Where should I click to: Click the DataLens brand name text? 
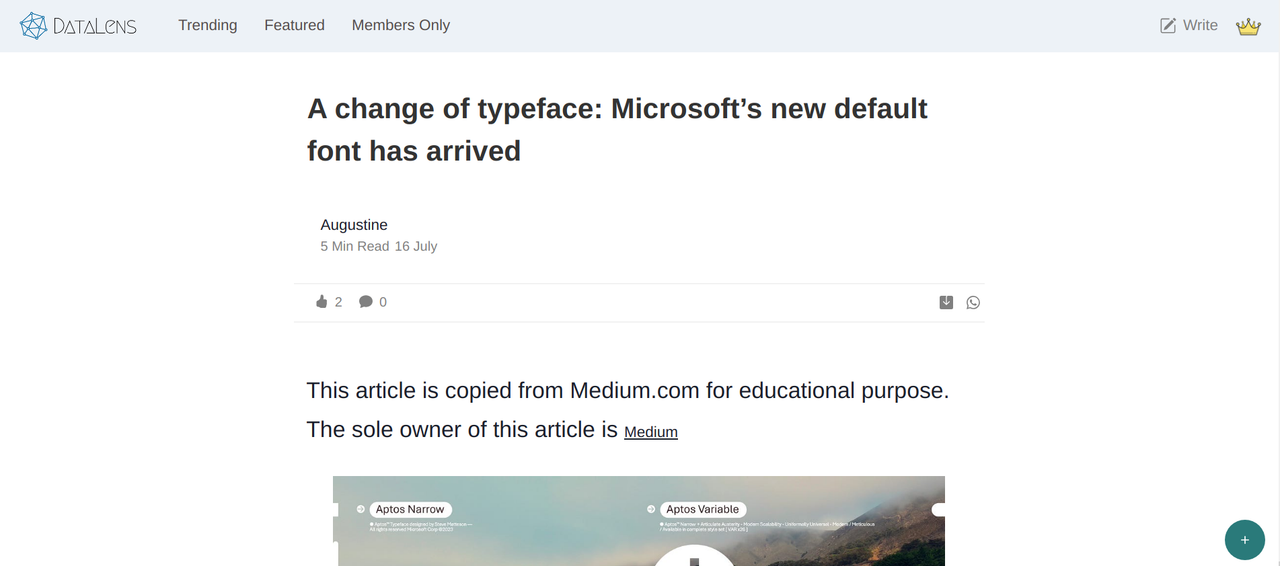click(x=95, y=27)
